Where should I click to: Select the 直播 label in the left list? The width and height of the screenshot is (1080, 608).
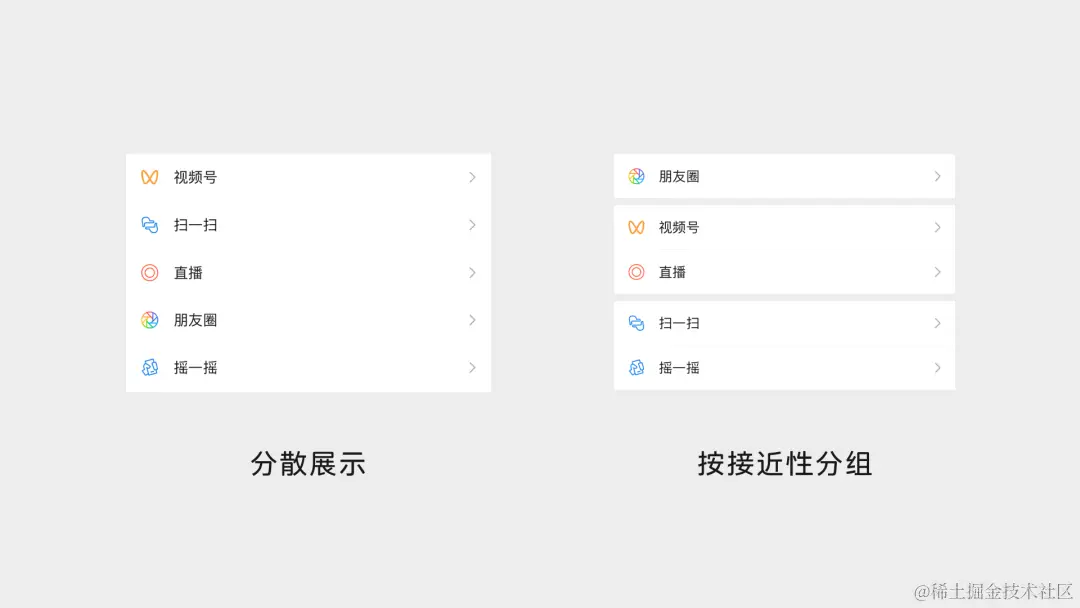[x=188, y=273]
